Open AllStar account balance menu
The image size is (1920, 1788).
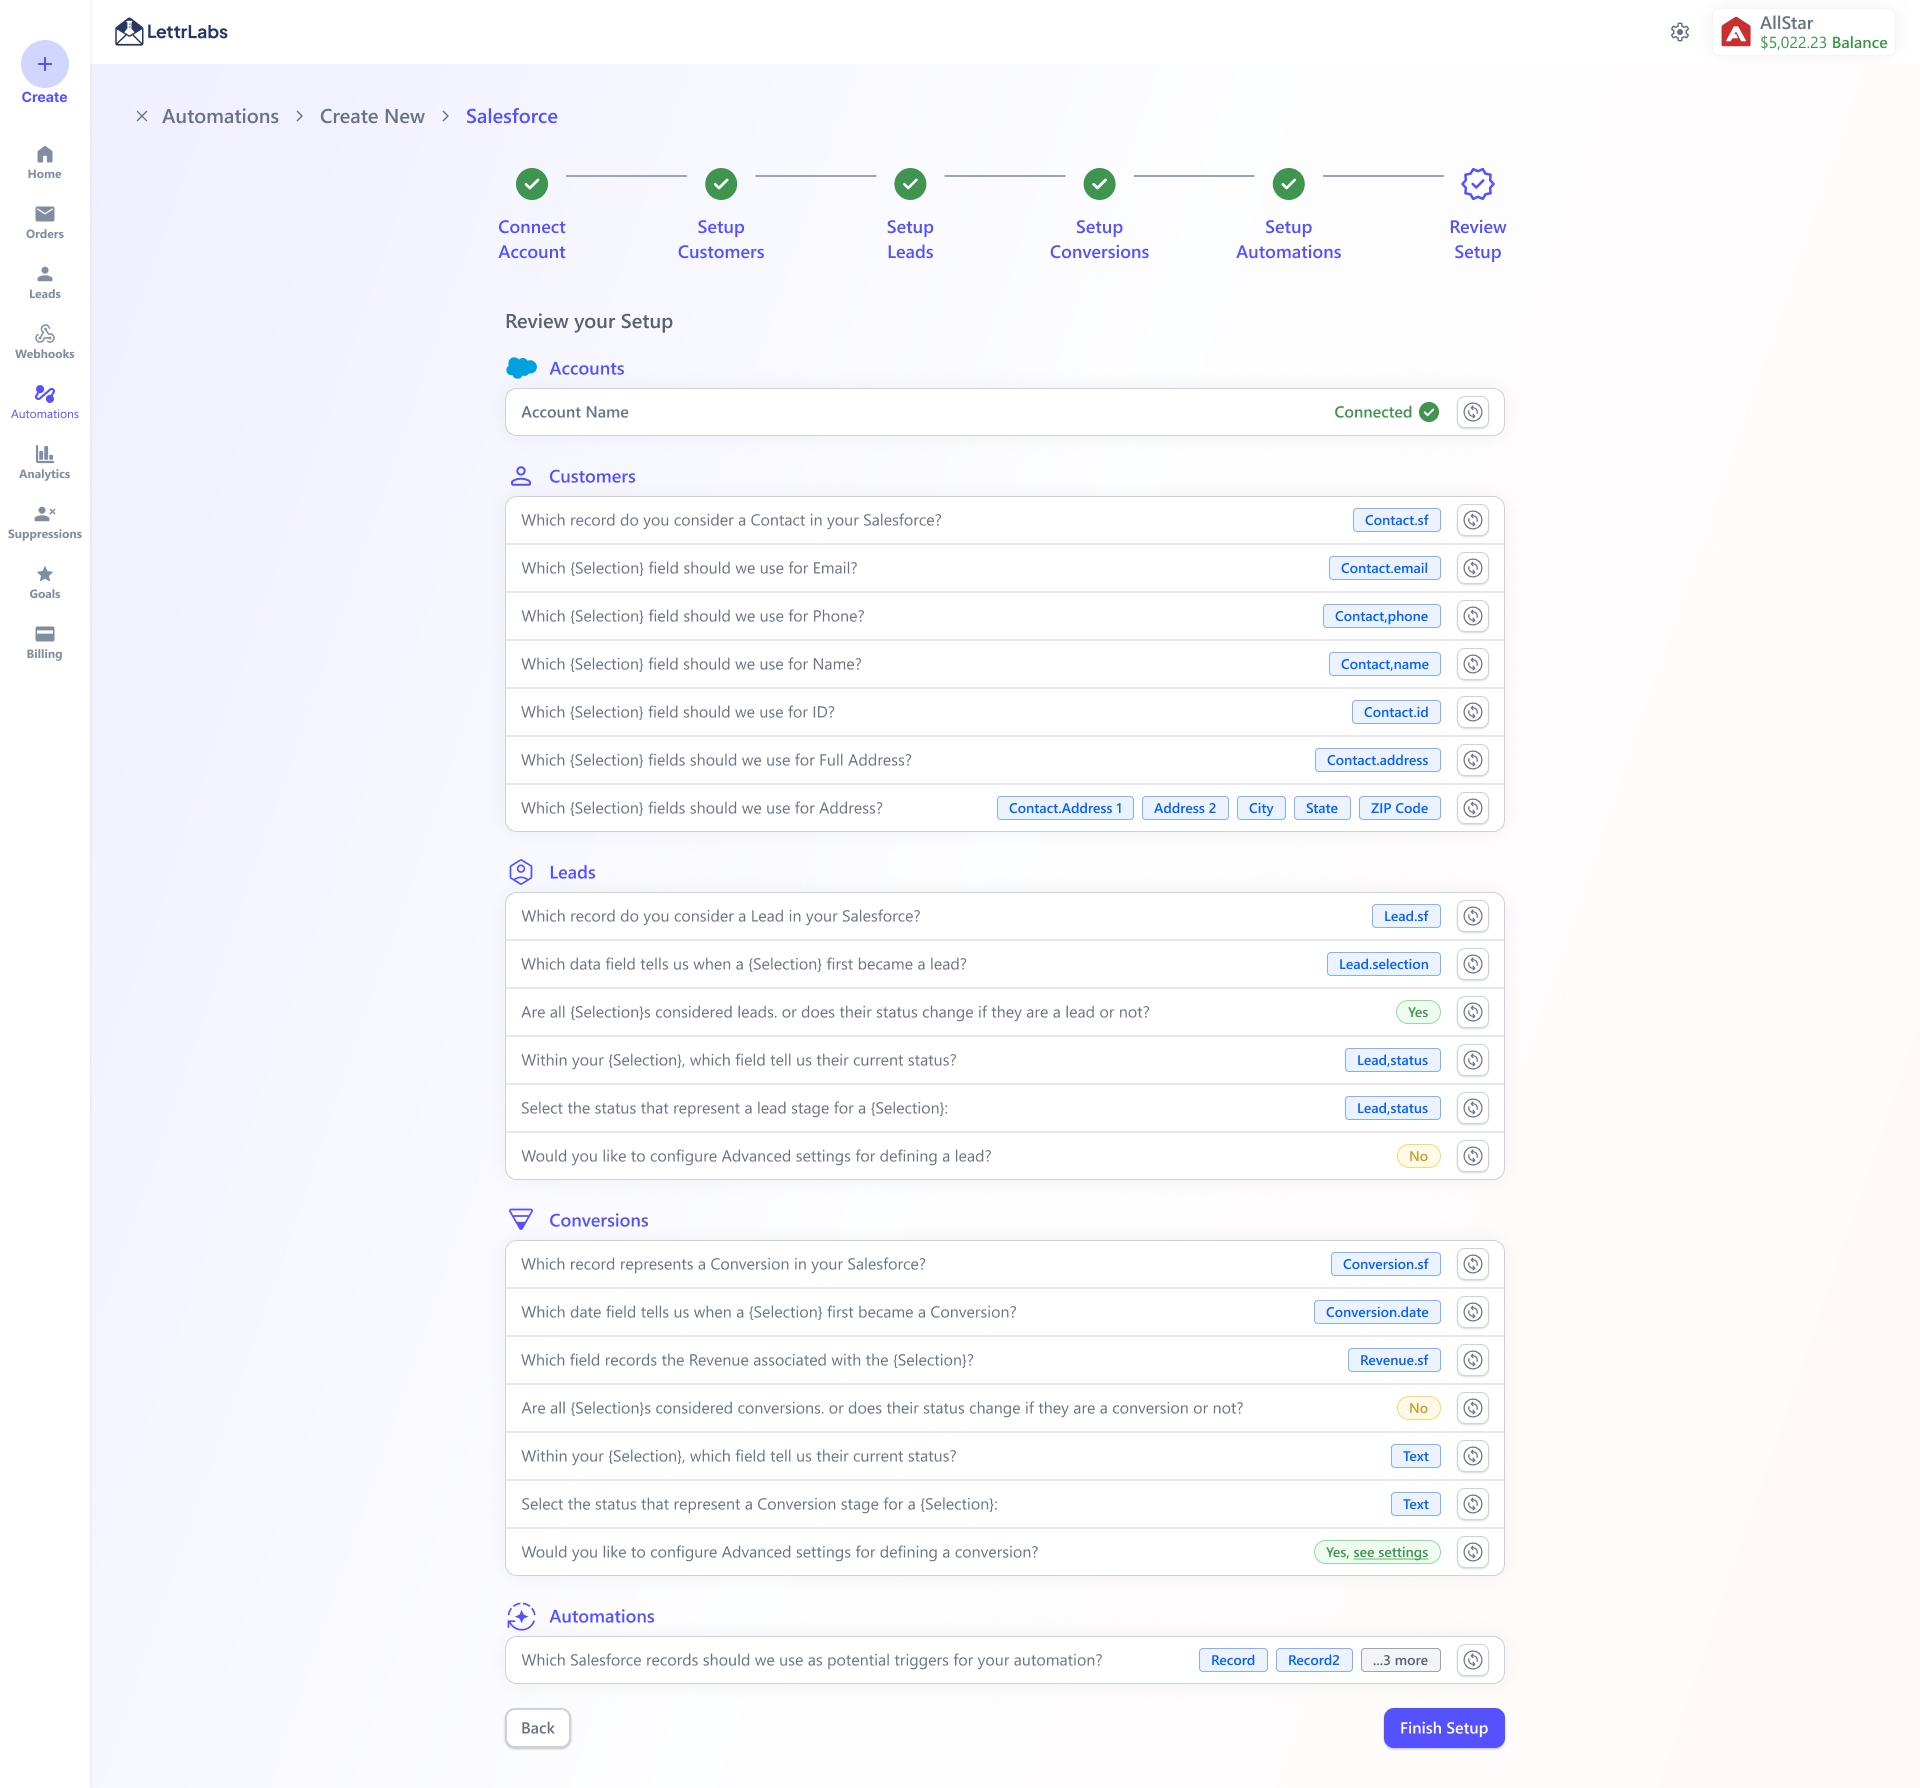[1804, 32]
